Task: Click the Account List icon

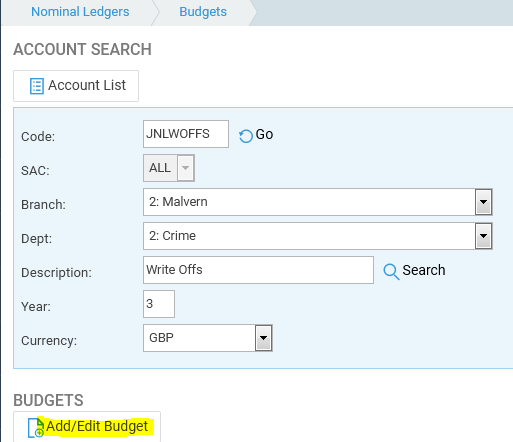Action: (37, 86)
